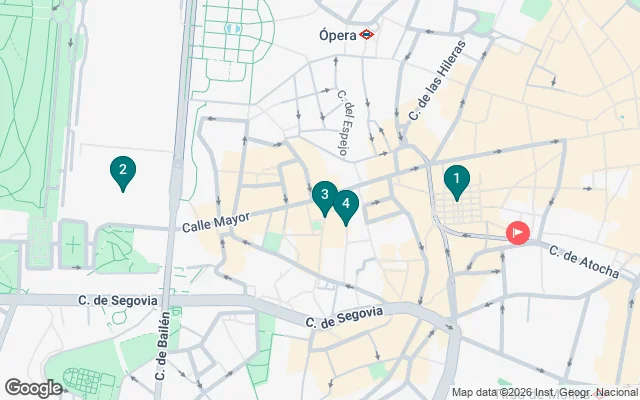The height and width of the screenshot is (400, 640).
Task: Open the Map data attribution text
Action: (545, 392)
